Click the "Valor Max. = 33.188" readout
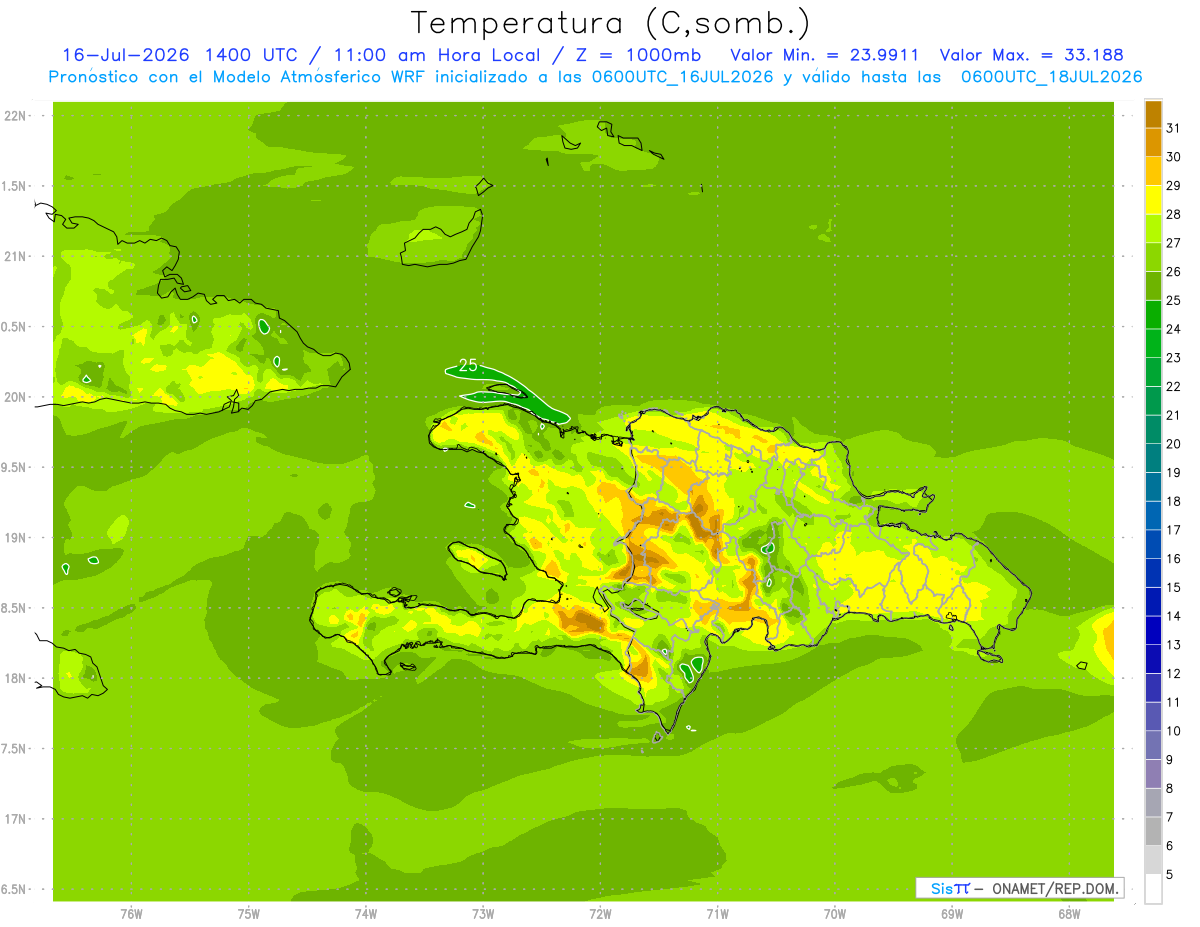 pos(1031,55)
